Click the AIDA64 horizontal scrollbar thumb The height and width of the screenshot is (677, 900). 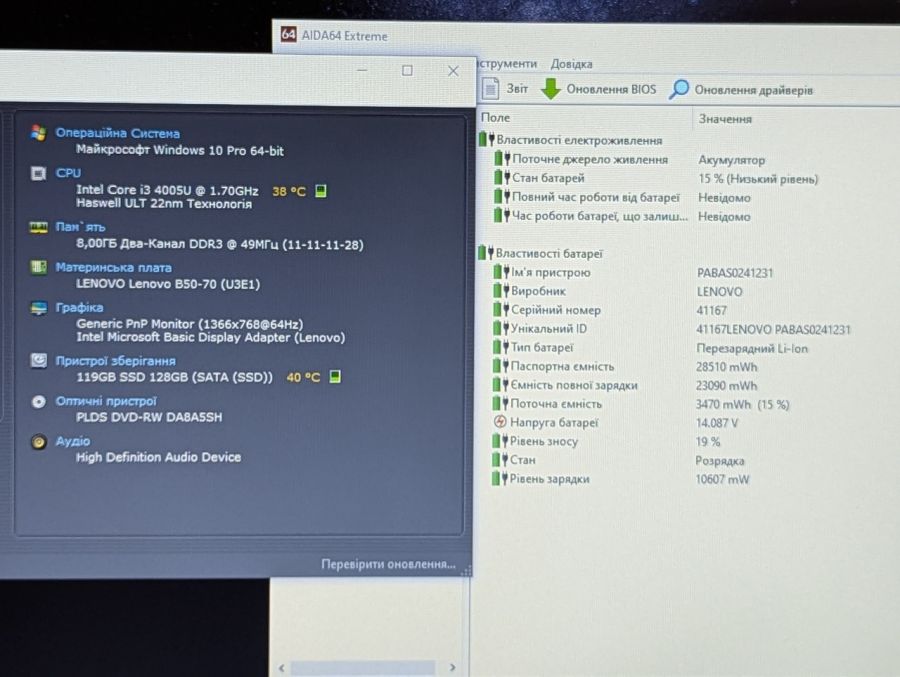click(363, 668)
